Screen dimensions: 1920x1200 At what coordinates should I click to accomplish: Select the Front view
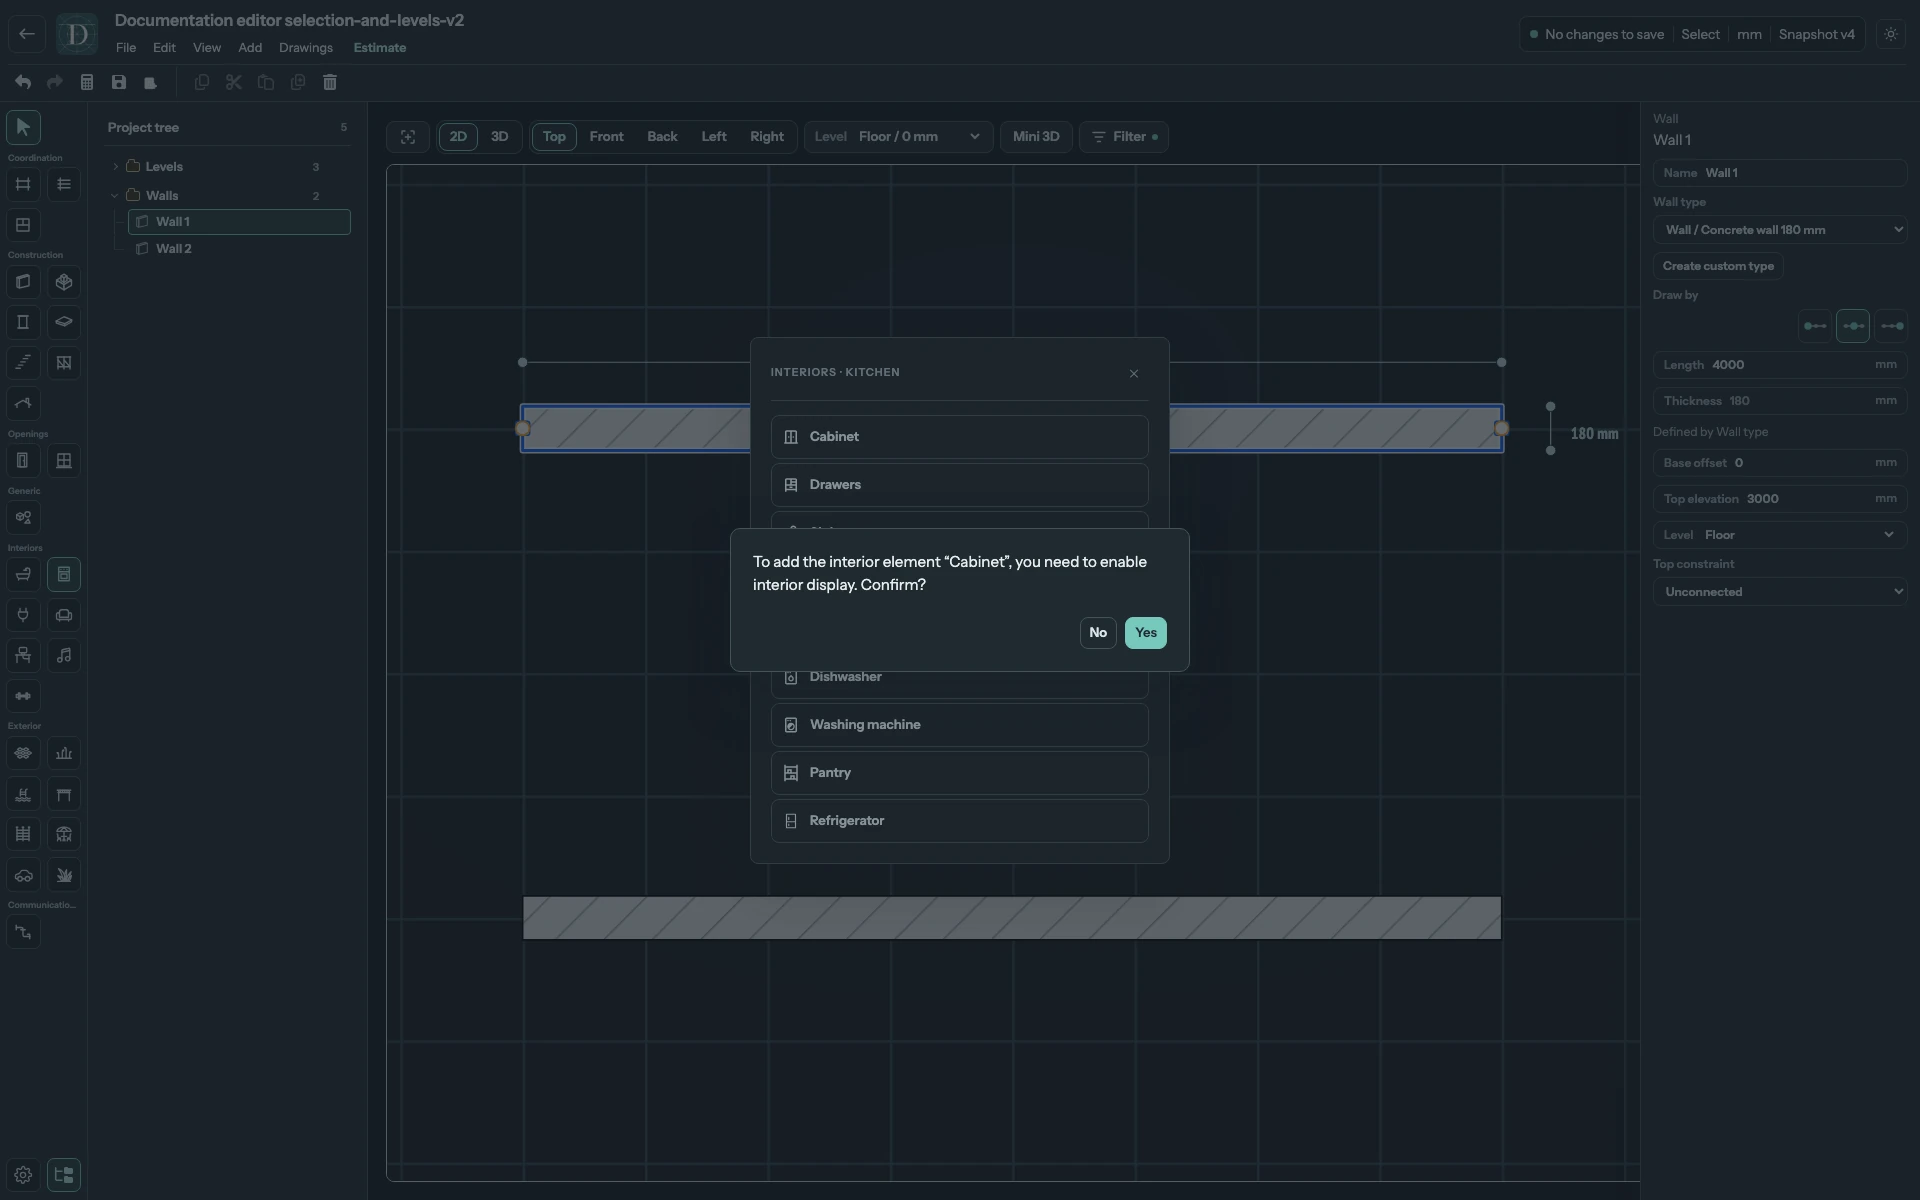(606, 137)
